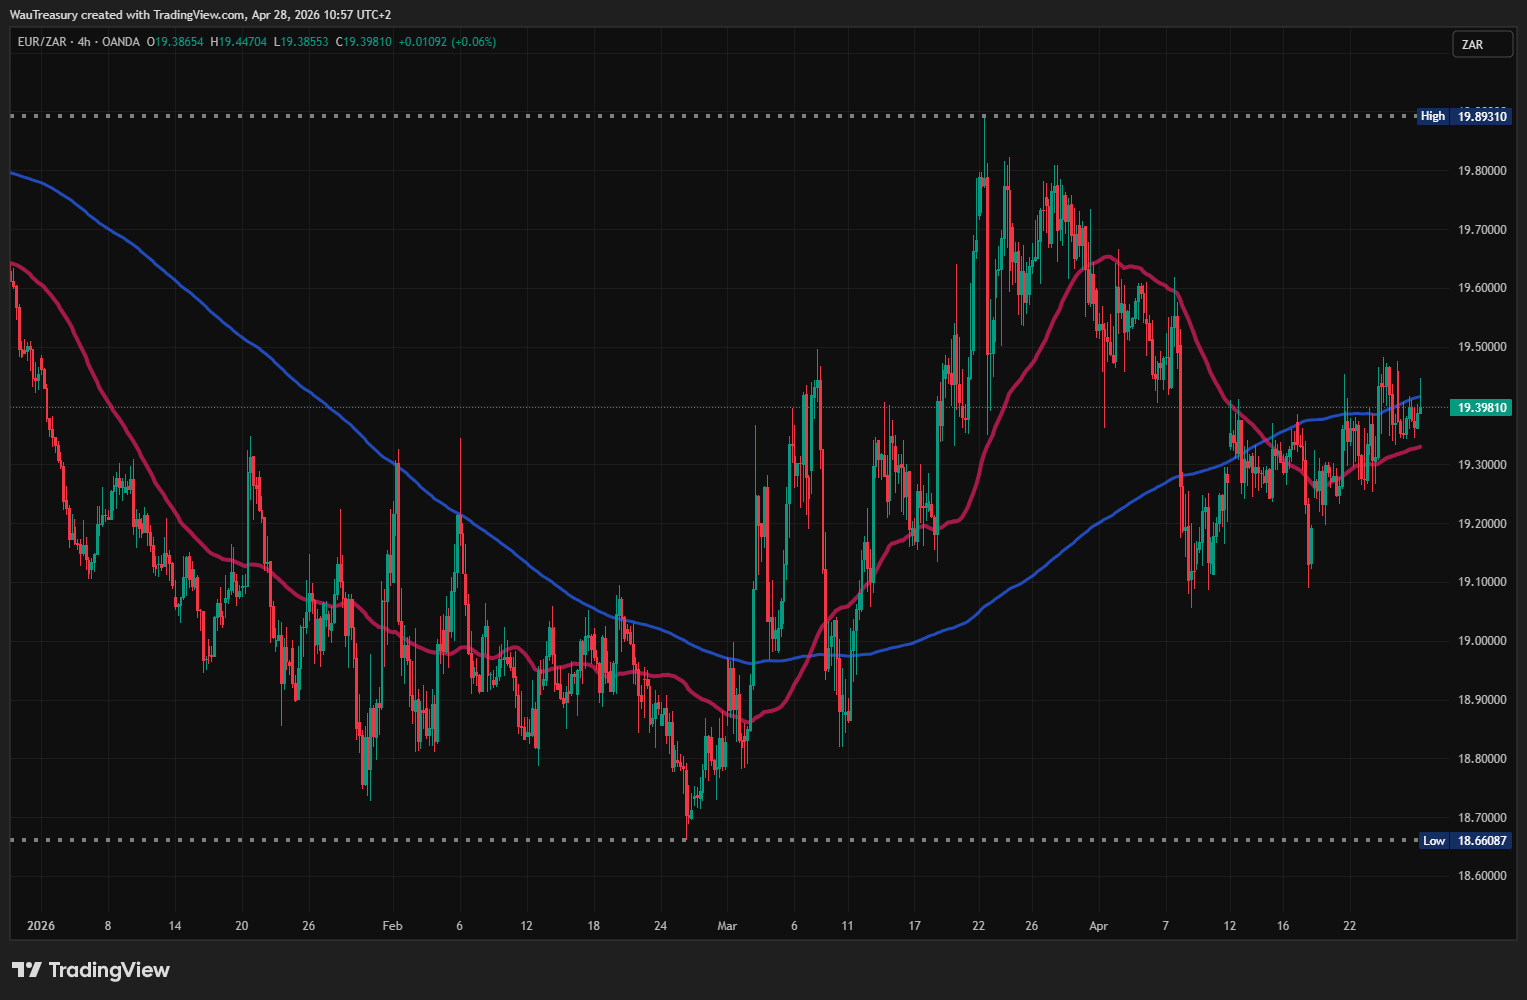
Task: Click the 18.90000 price axis label
Action: click(1482, 700)
